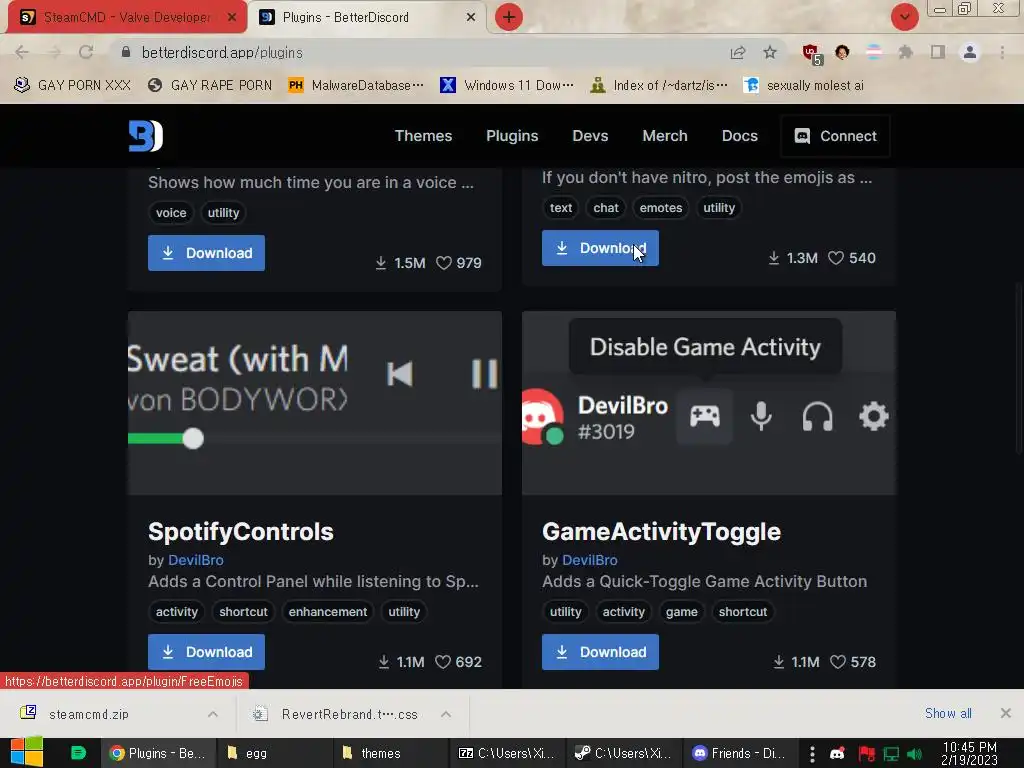Open DevilBro author link under SpotifyControls
The image size is (1024, 768).
pos(196,560)
